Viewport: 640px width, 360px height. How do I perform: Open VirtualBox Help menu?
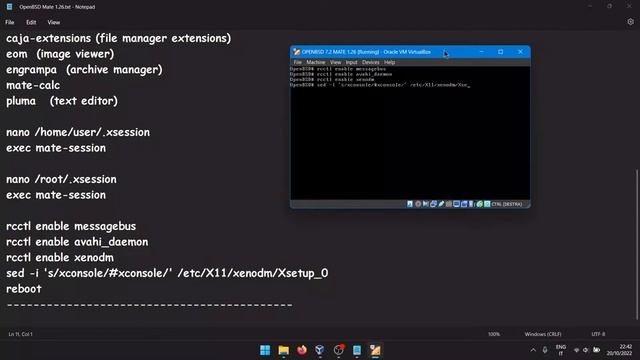389,62
